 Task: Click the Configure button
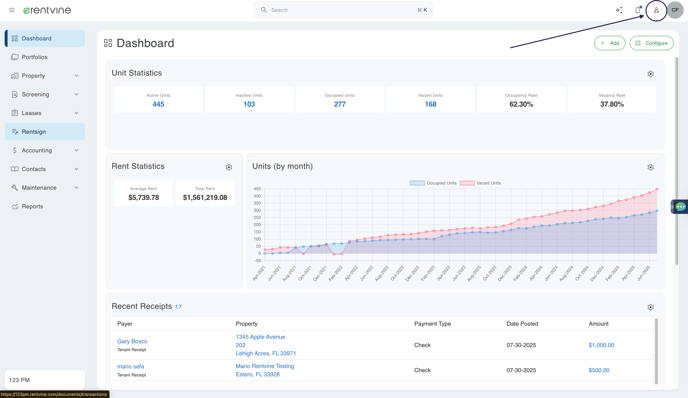(652, 43)
